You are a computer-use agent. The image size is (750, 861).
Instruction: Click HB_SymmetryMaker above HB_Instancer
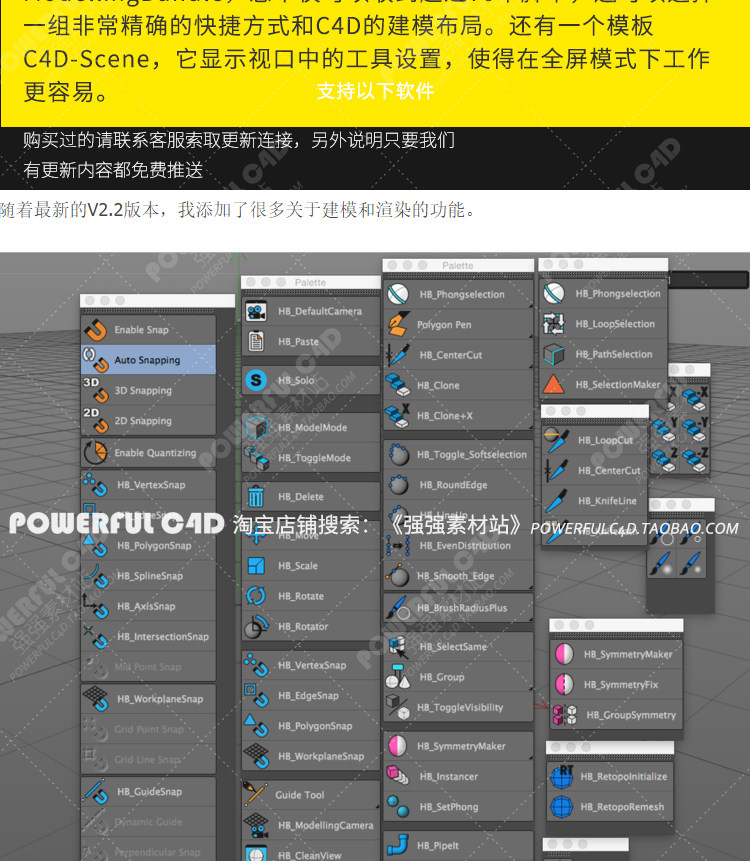pyautogui.click(x=458, y=746)
